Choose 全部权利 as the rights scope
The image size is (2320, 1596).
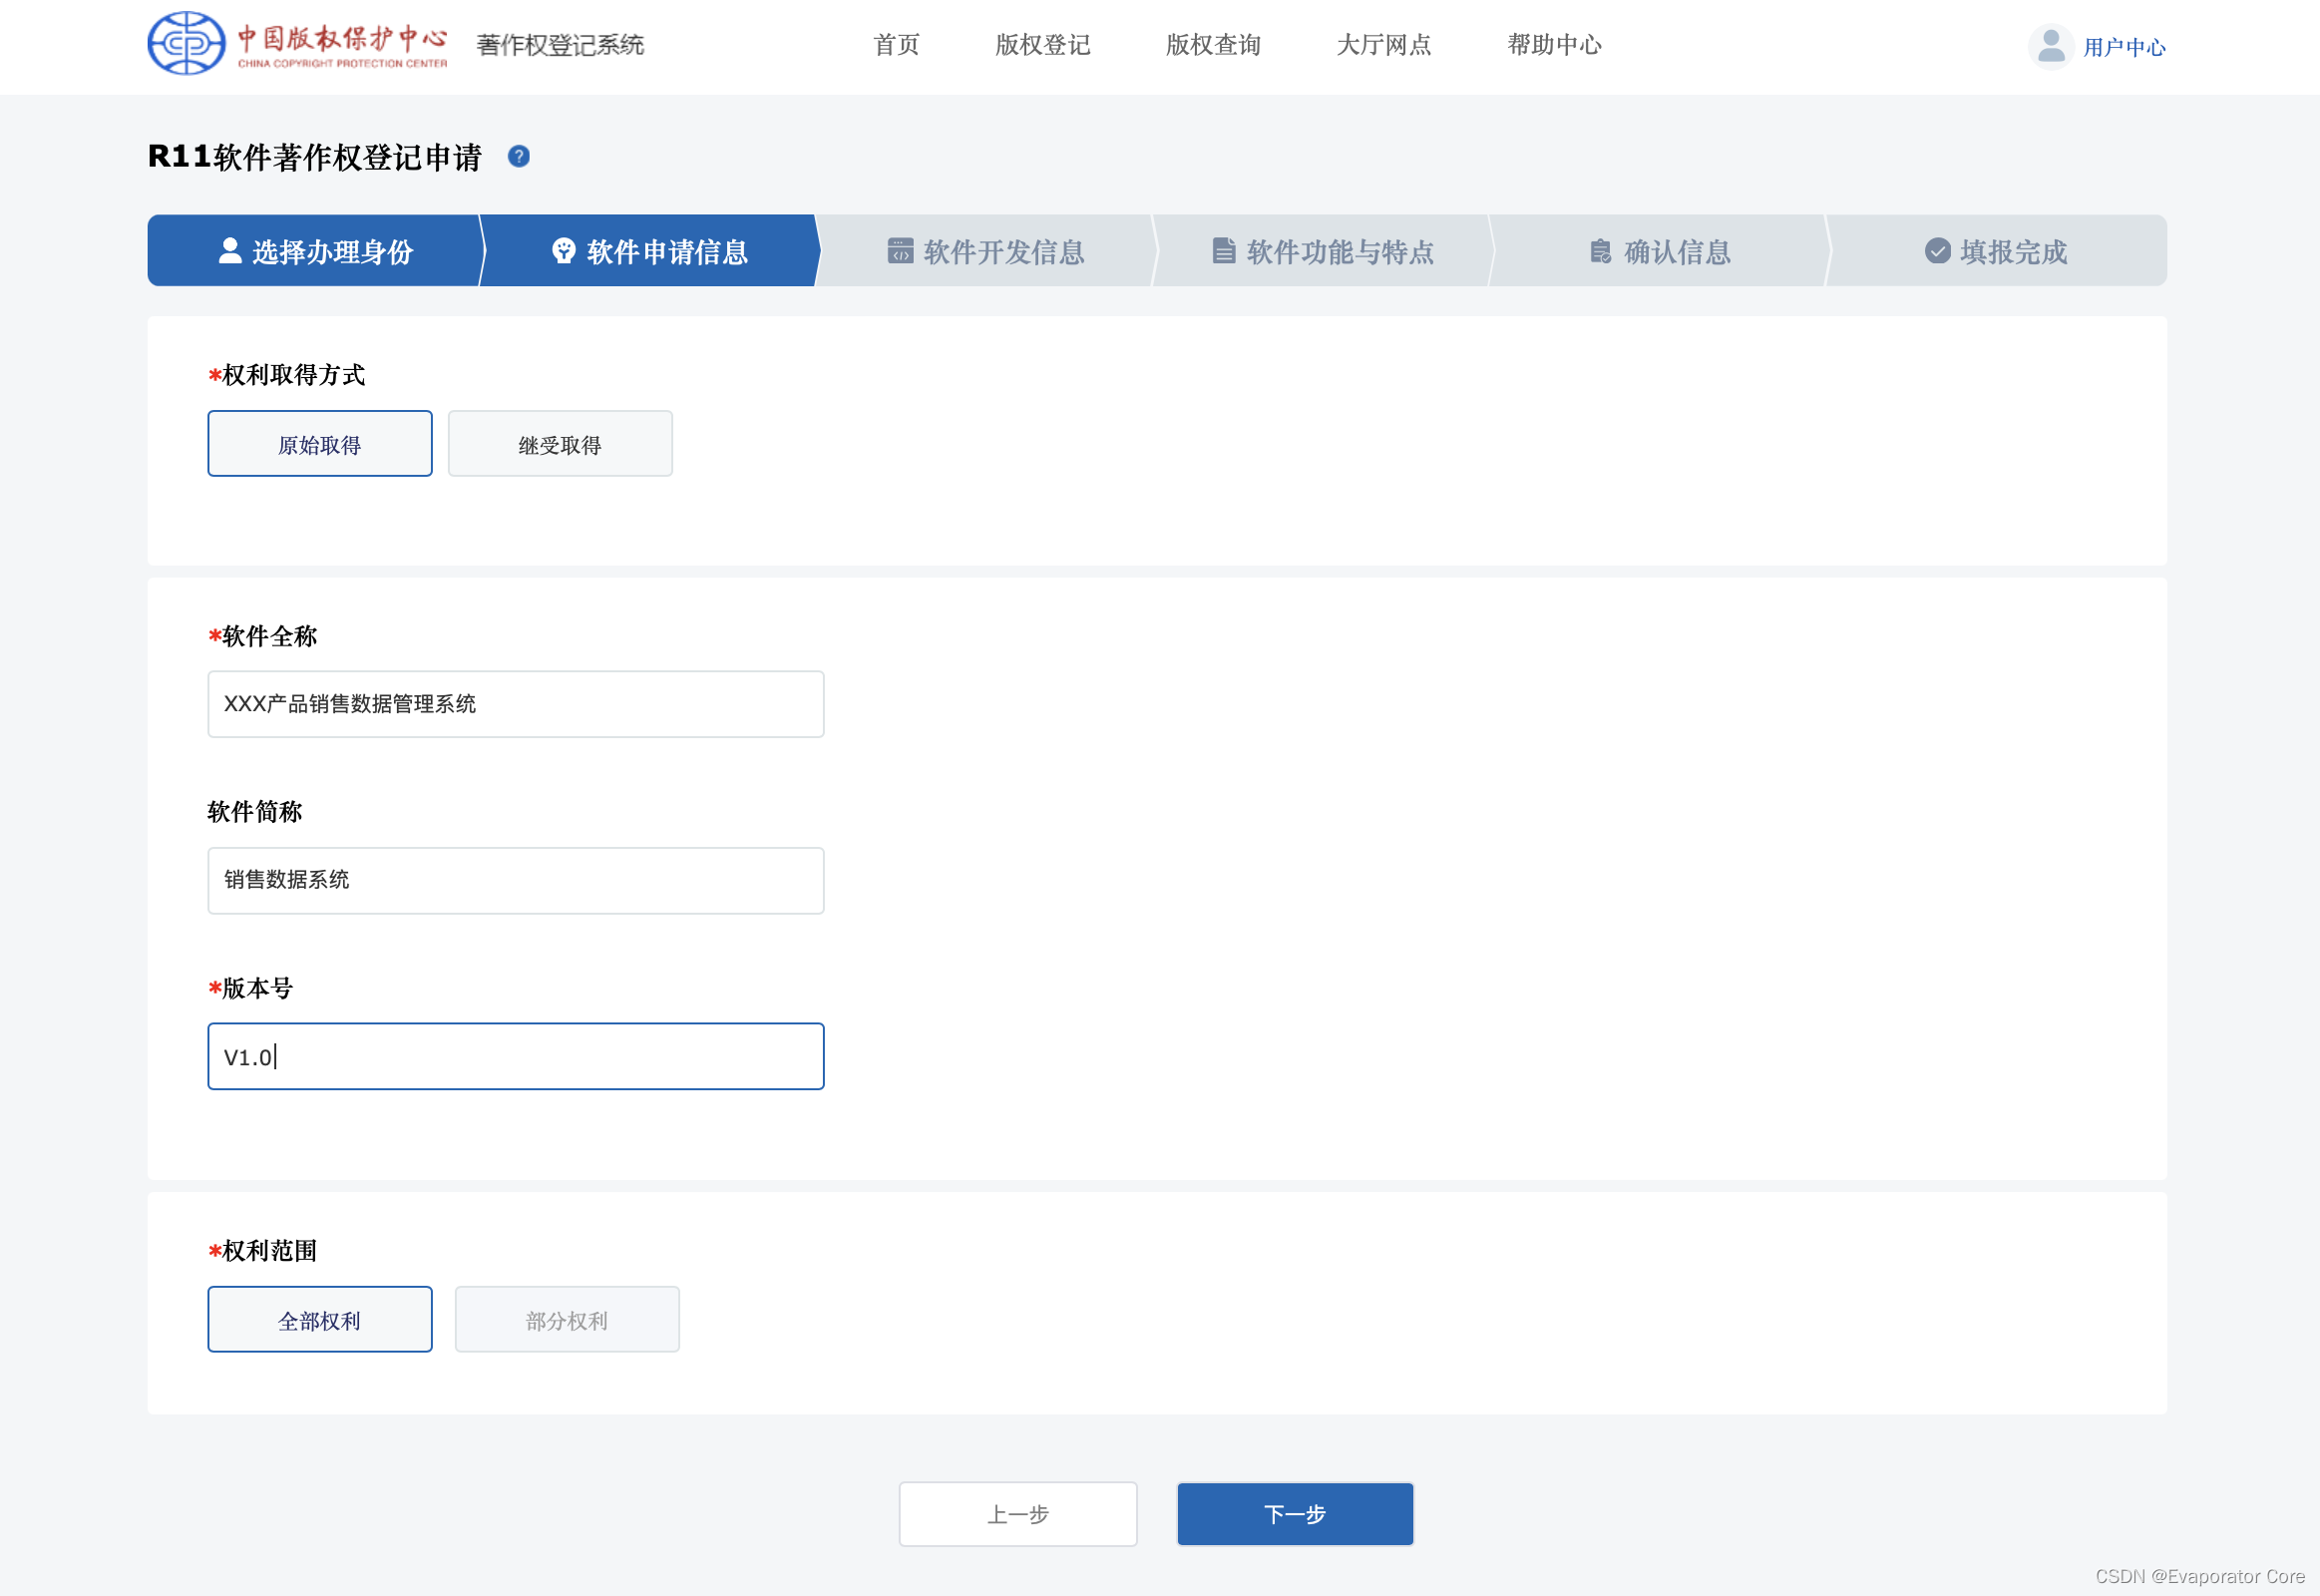click(320, 1320)
